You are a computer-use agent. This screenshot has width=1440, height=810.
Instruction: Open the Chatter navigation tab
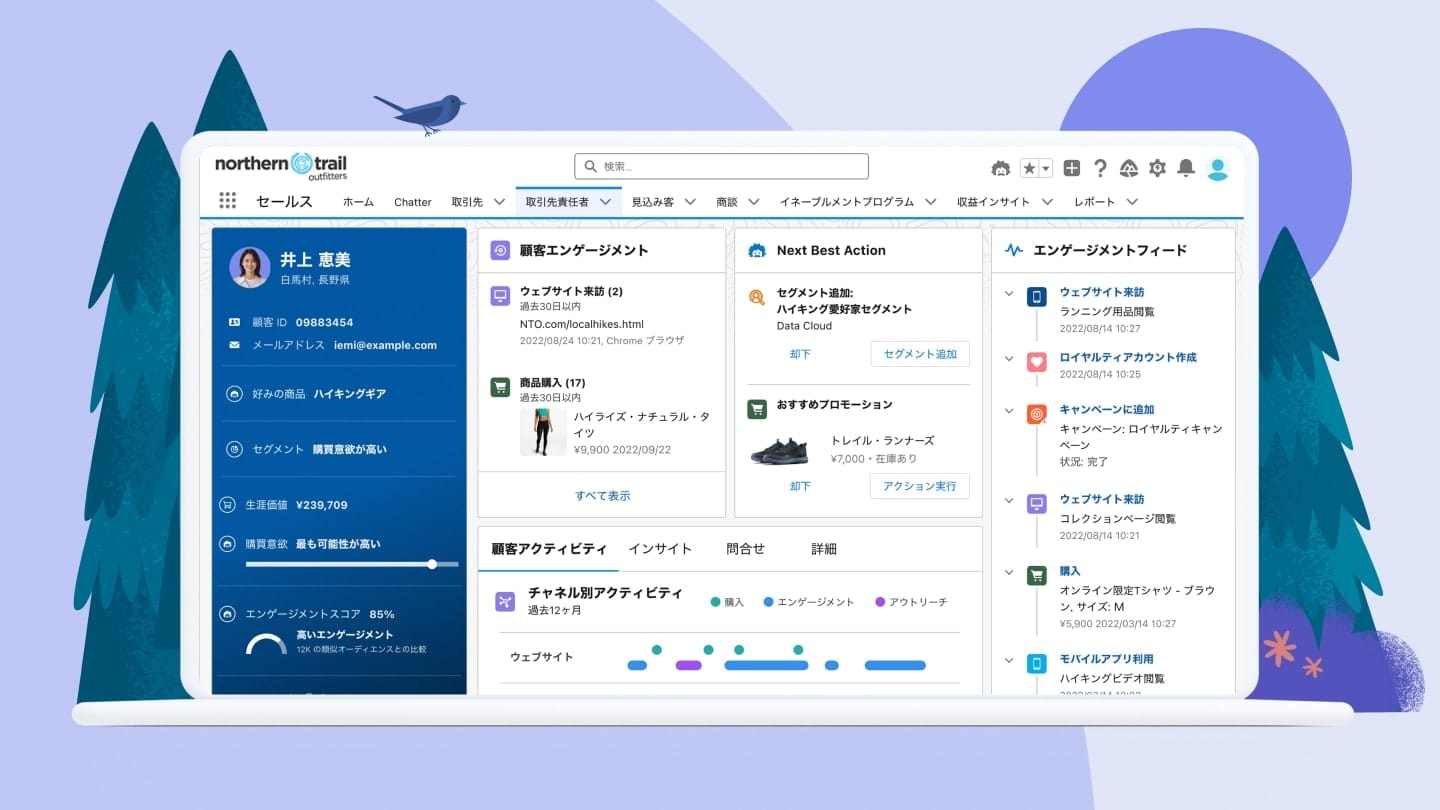tap(412, 202)
